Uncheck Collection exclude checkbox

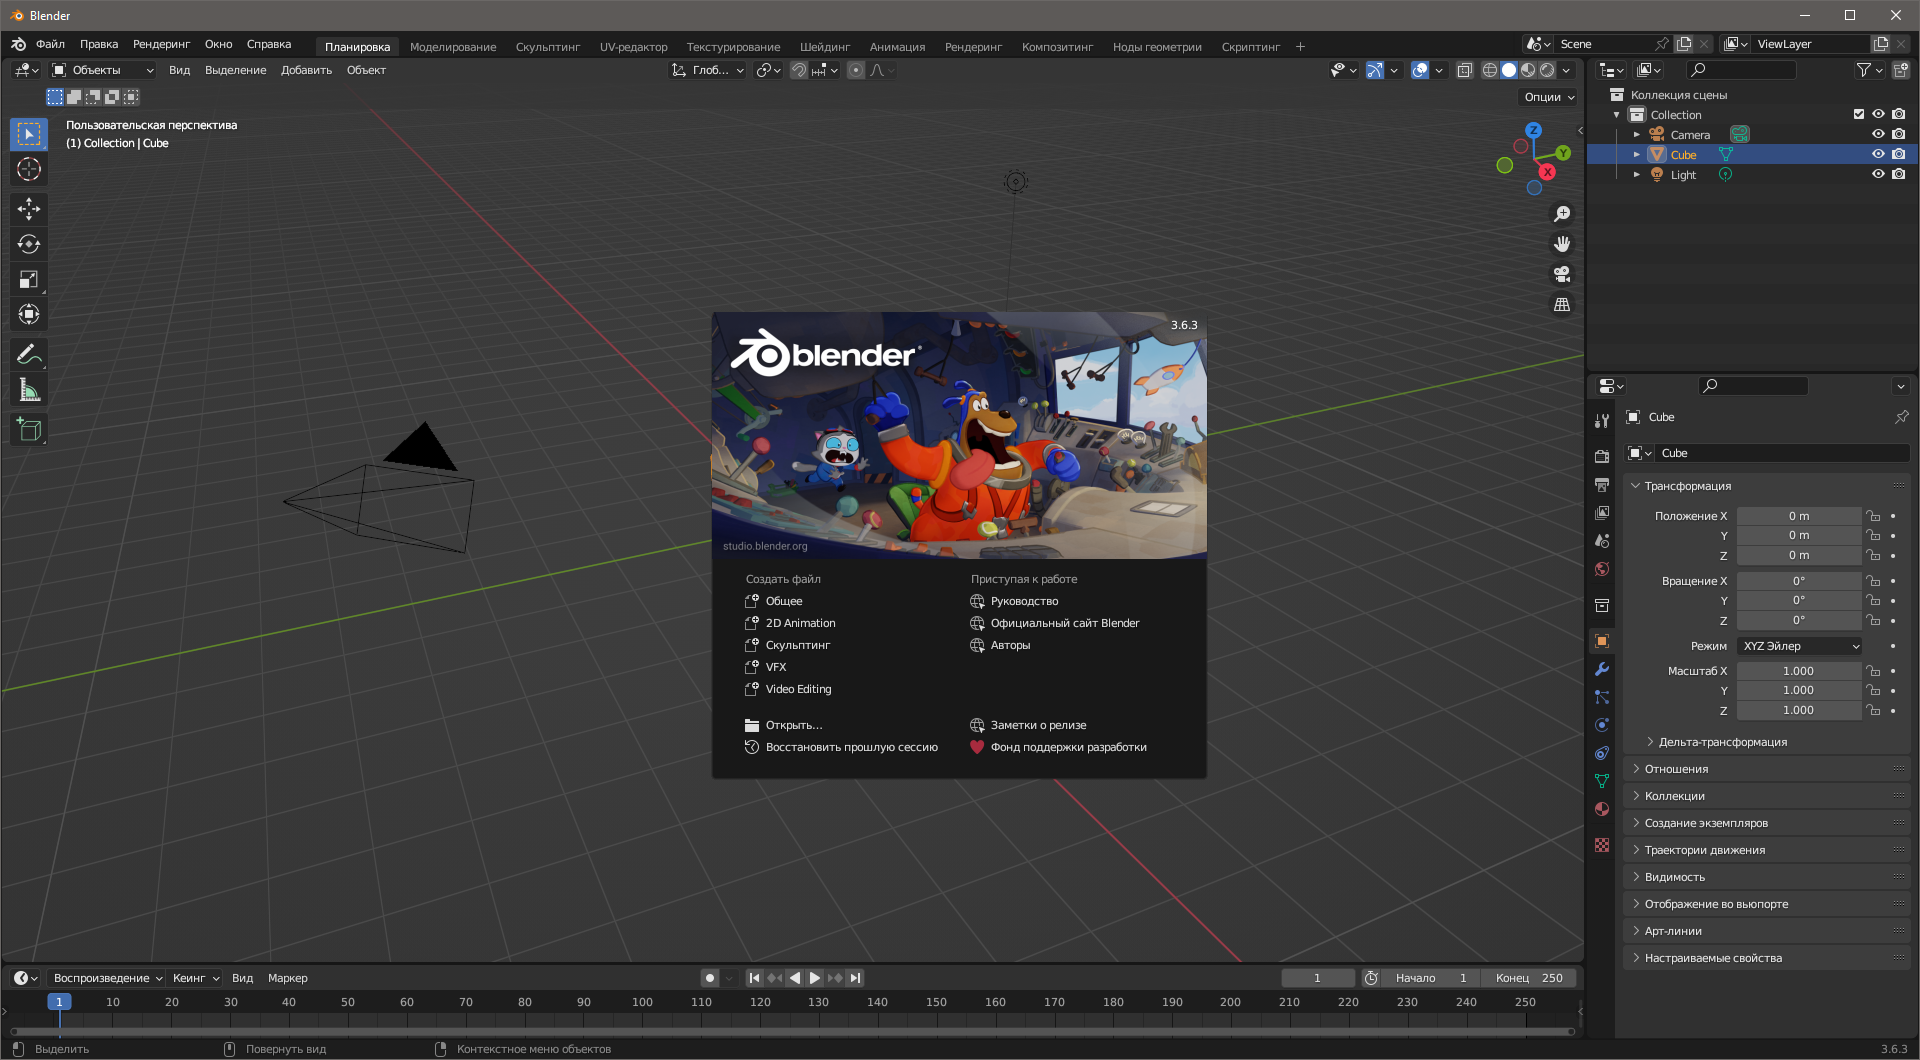1859,114
